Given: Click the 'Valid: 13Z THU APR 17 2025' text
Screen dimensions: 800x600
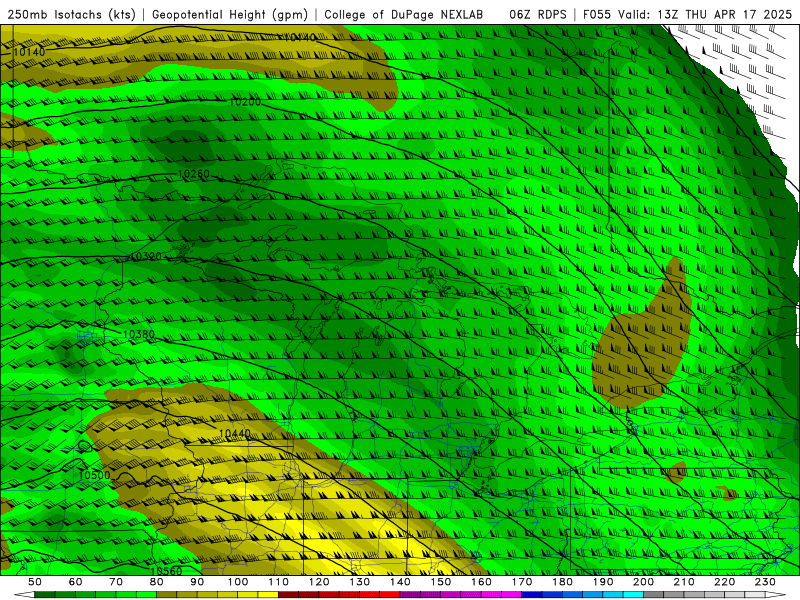Looking at the screenshot, I should (705, 15).
